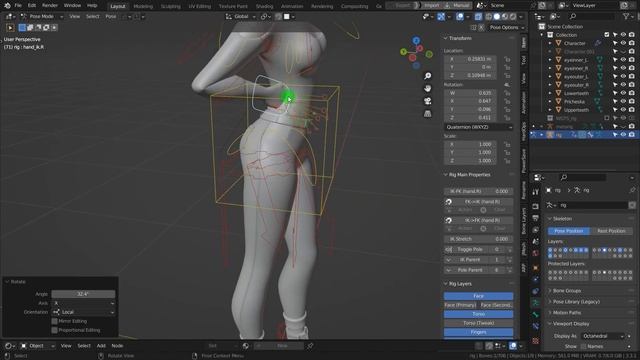Enable Mirror Editing checkbox
640x360 pixels.
[54, 321]
